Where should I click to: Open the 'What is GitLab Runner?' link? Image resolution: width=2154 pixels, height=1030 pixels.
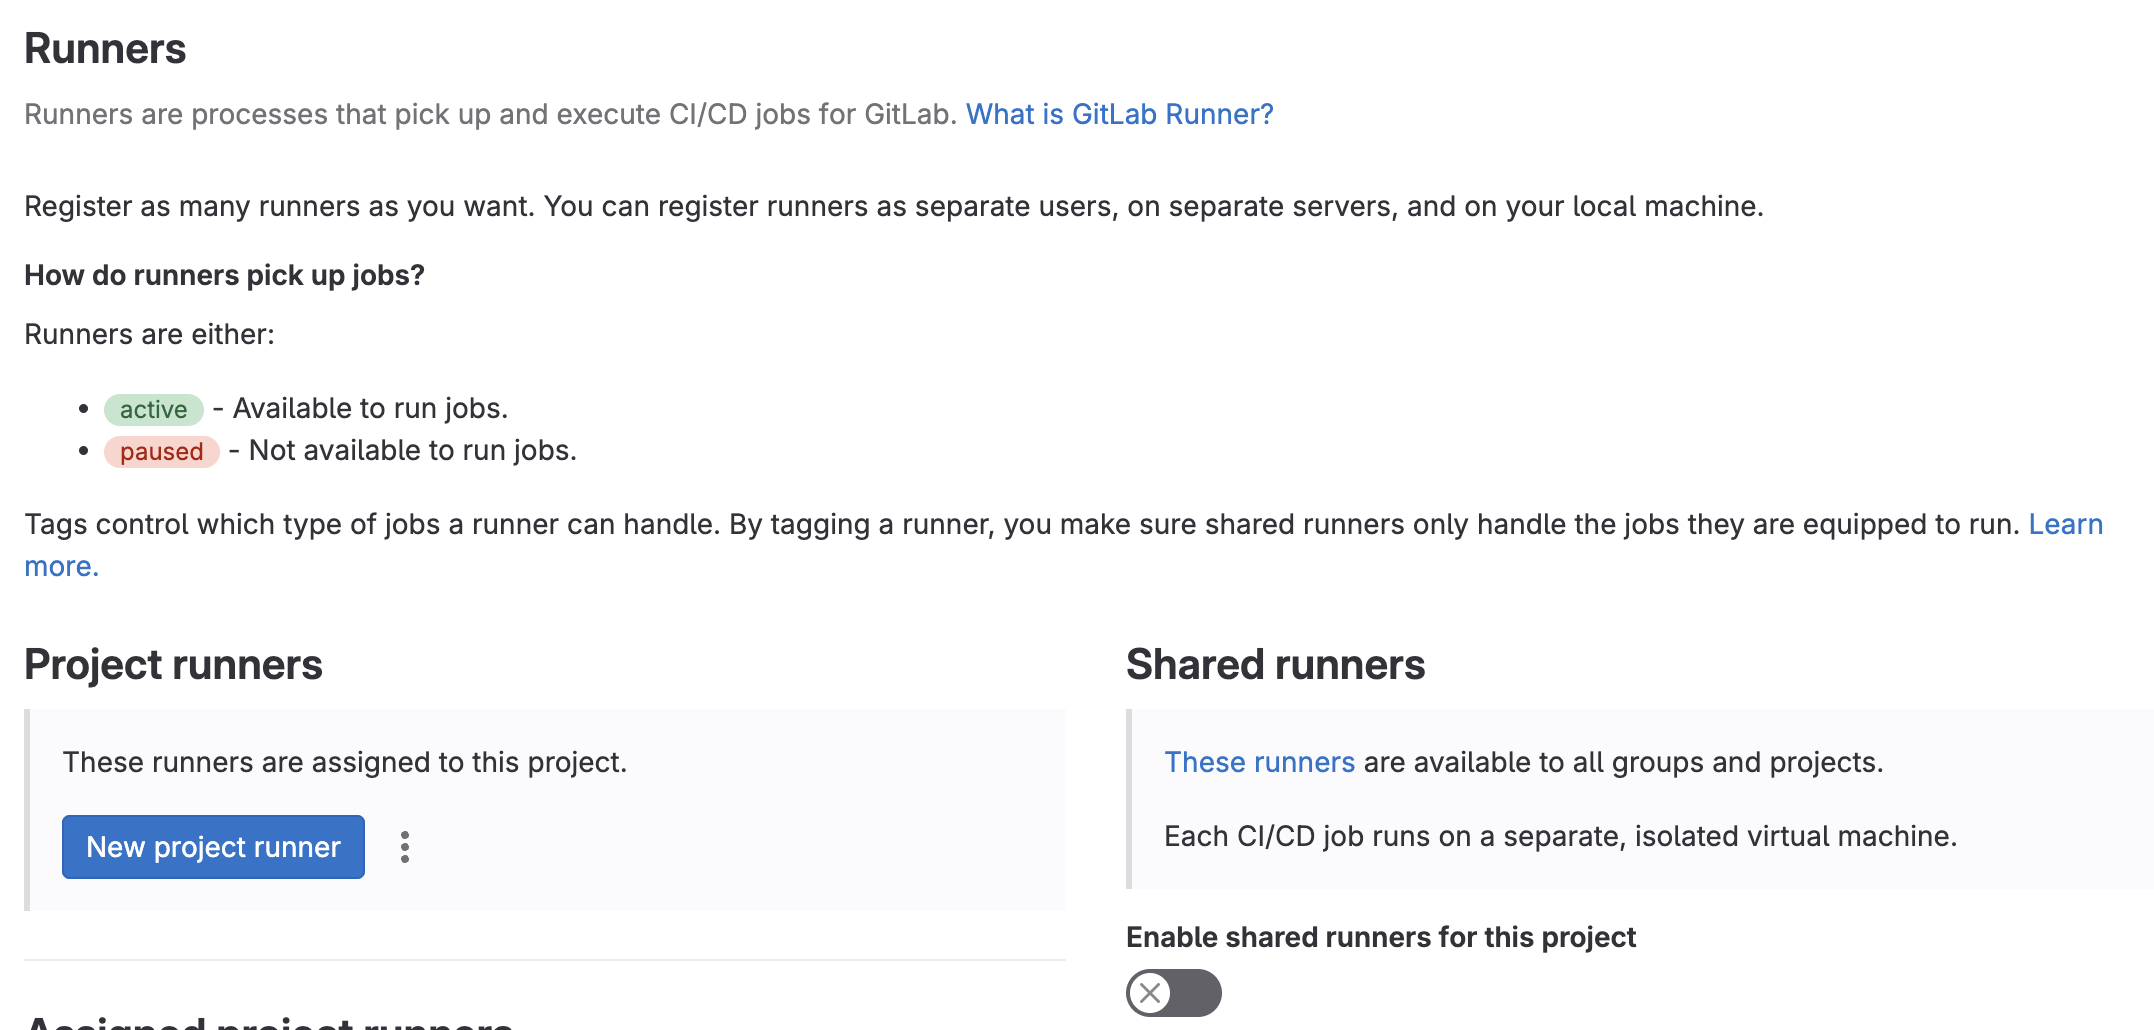pyautogui.click(x=1119, y=114)
